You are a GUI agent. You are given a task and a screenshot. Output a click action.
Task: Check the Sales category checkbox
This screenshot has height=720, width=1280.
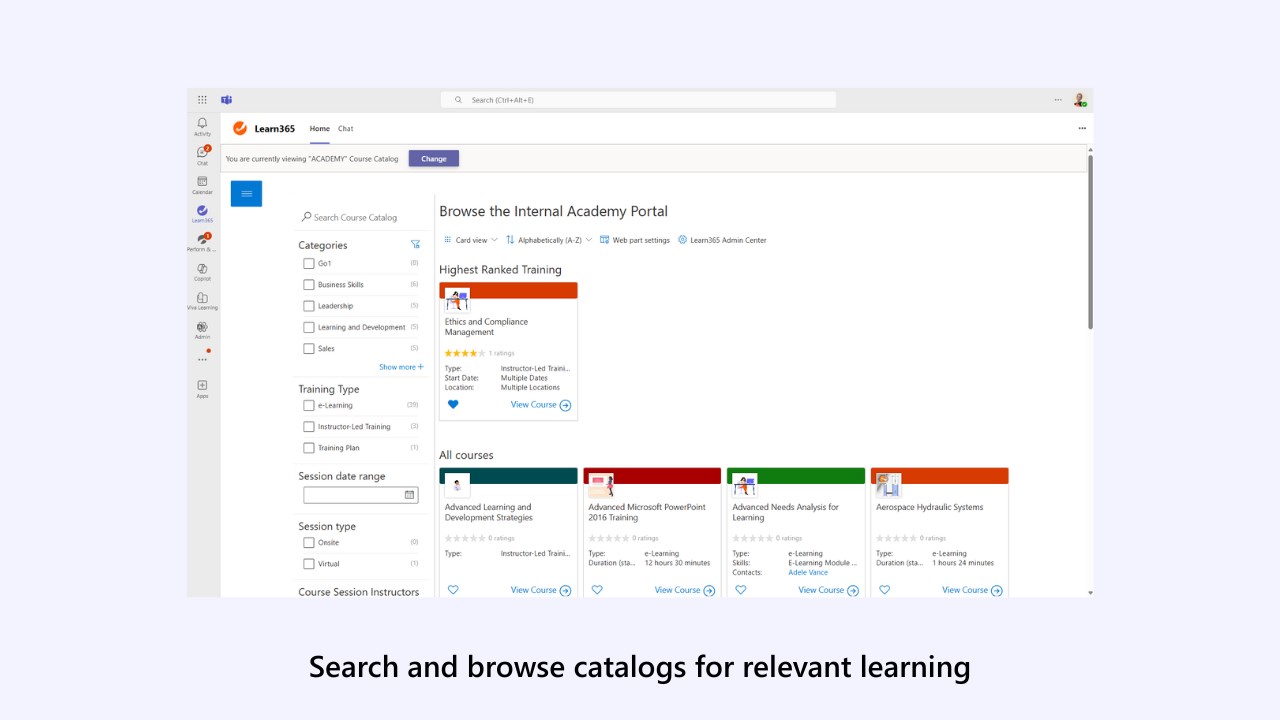click(x=309, y=349)
